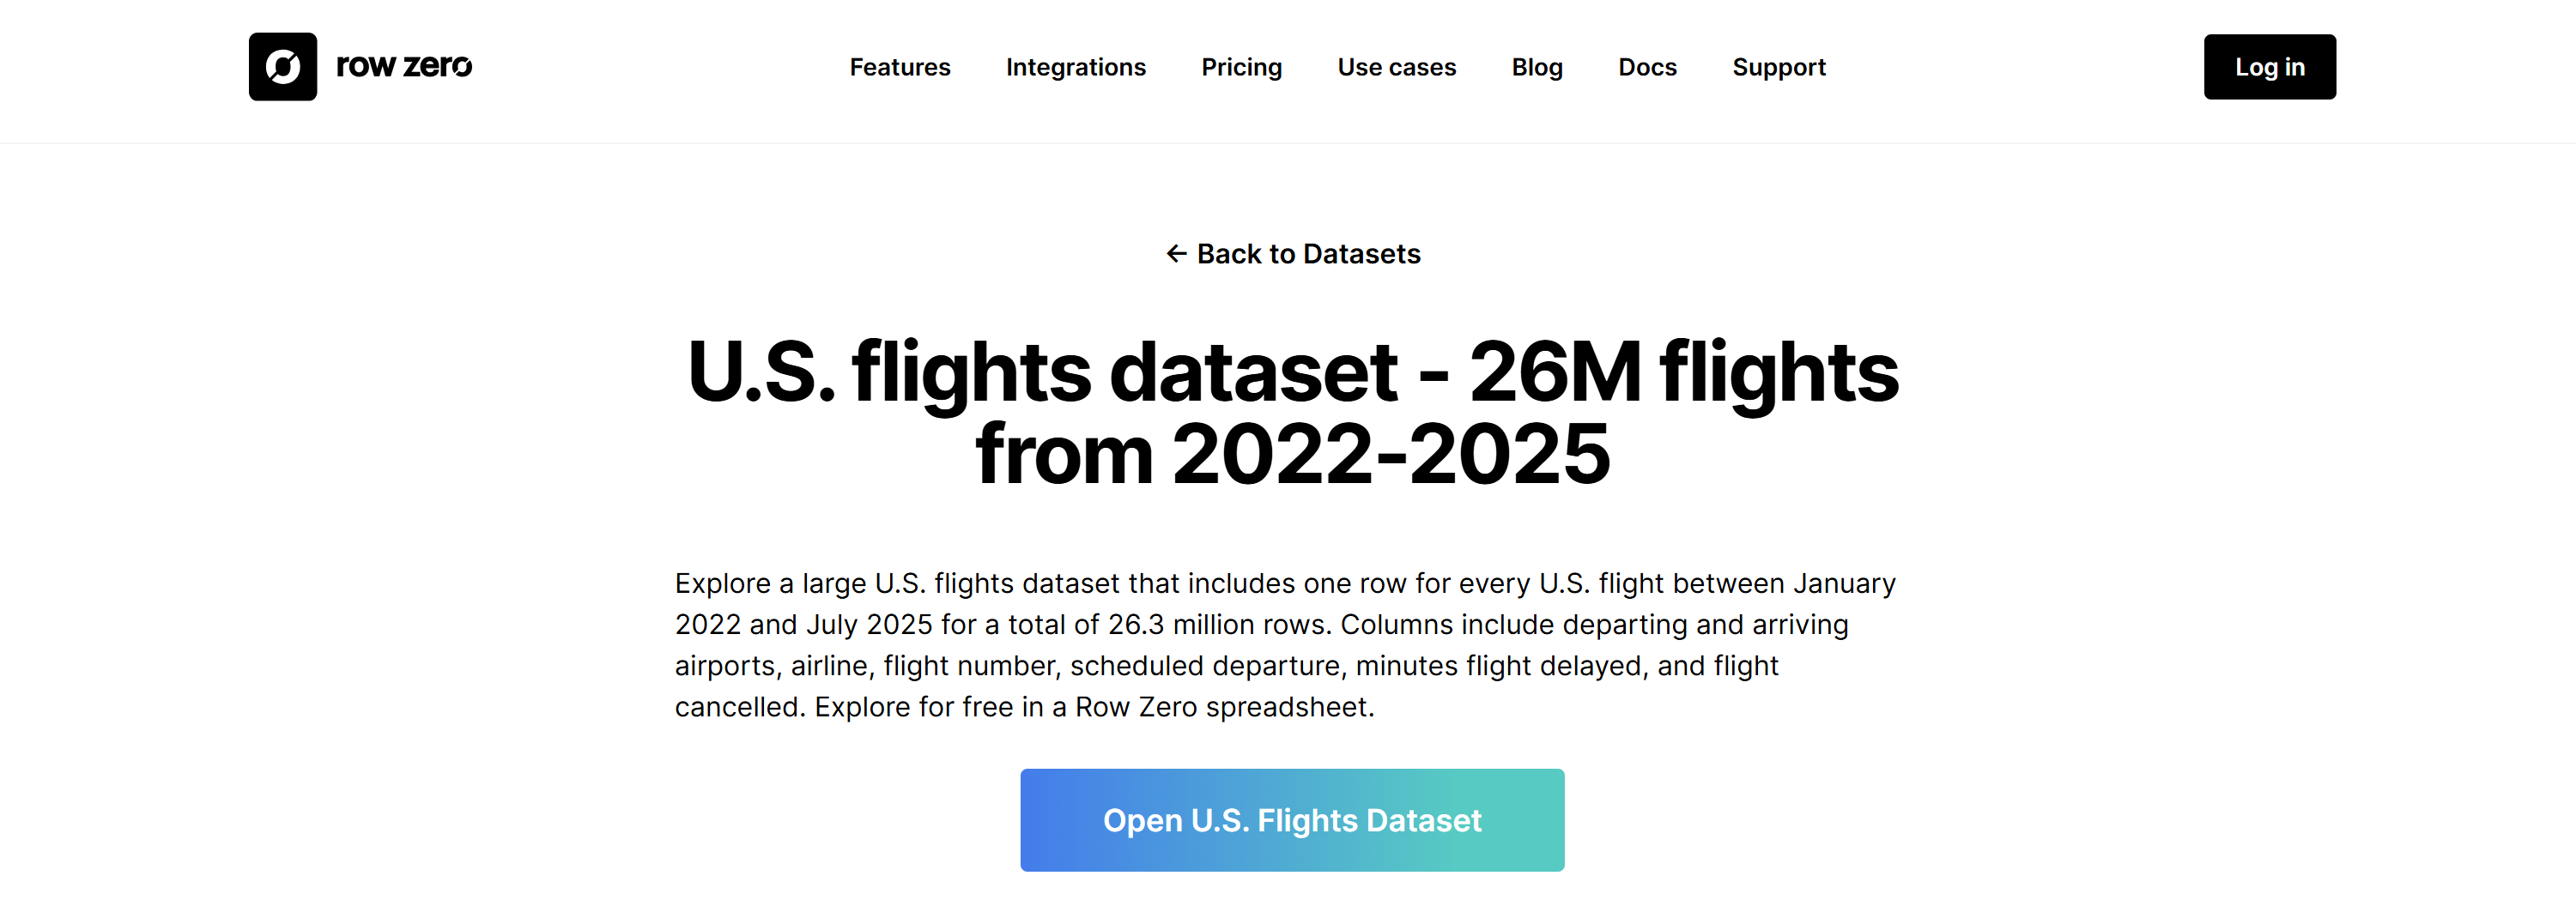Switch to the Blog section
Viewport: 2576px width, 906px height.
coord(1537,67)
